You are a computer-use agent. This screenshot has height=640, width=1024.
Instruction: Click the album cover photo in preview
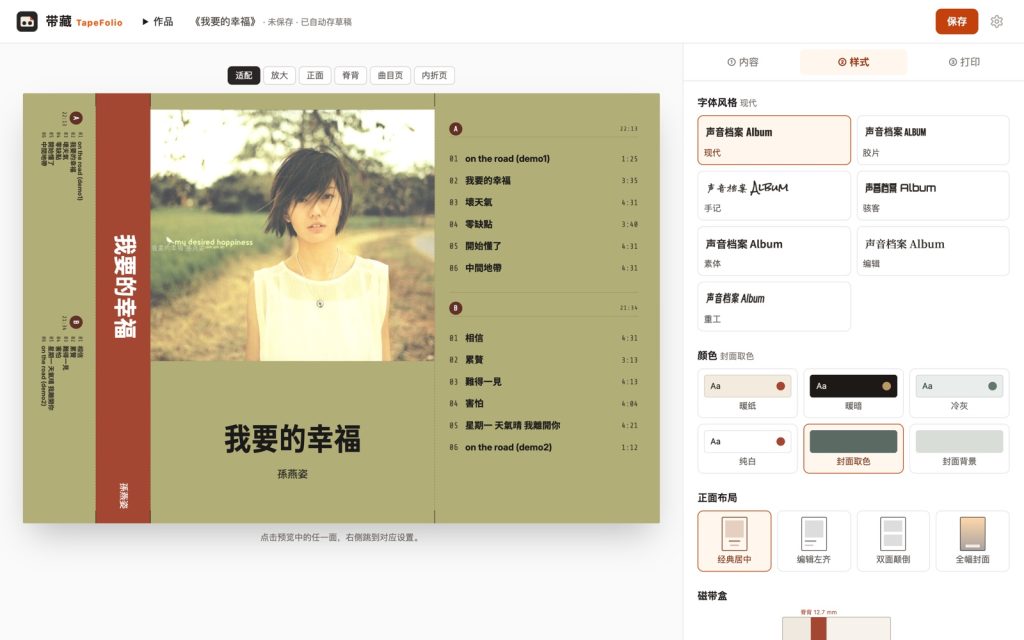[293, 234]
